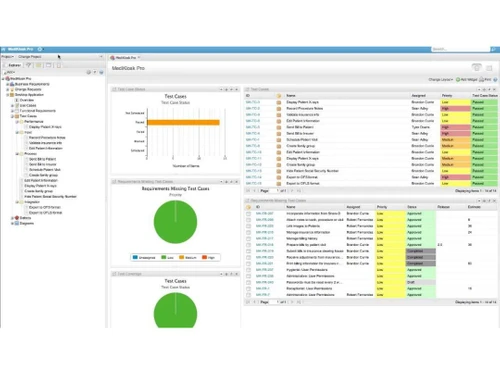Select Overview in the project tree
This screenshot has width=500, height=375.
coord(27,100)
